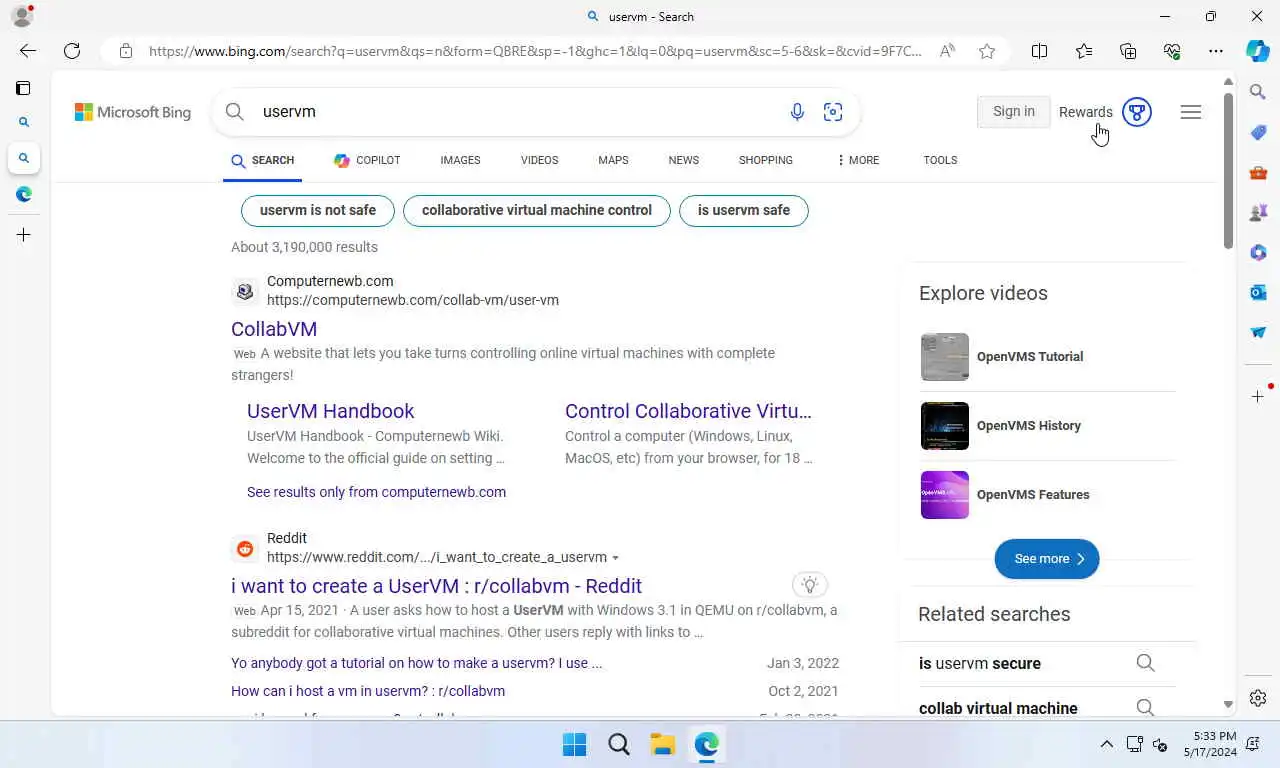Viewport: 1280px width, 768px height.
Task: Select 'collaborative virtual machine control' chip
Action: [537, 211]
